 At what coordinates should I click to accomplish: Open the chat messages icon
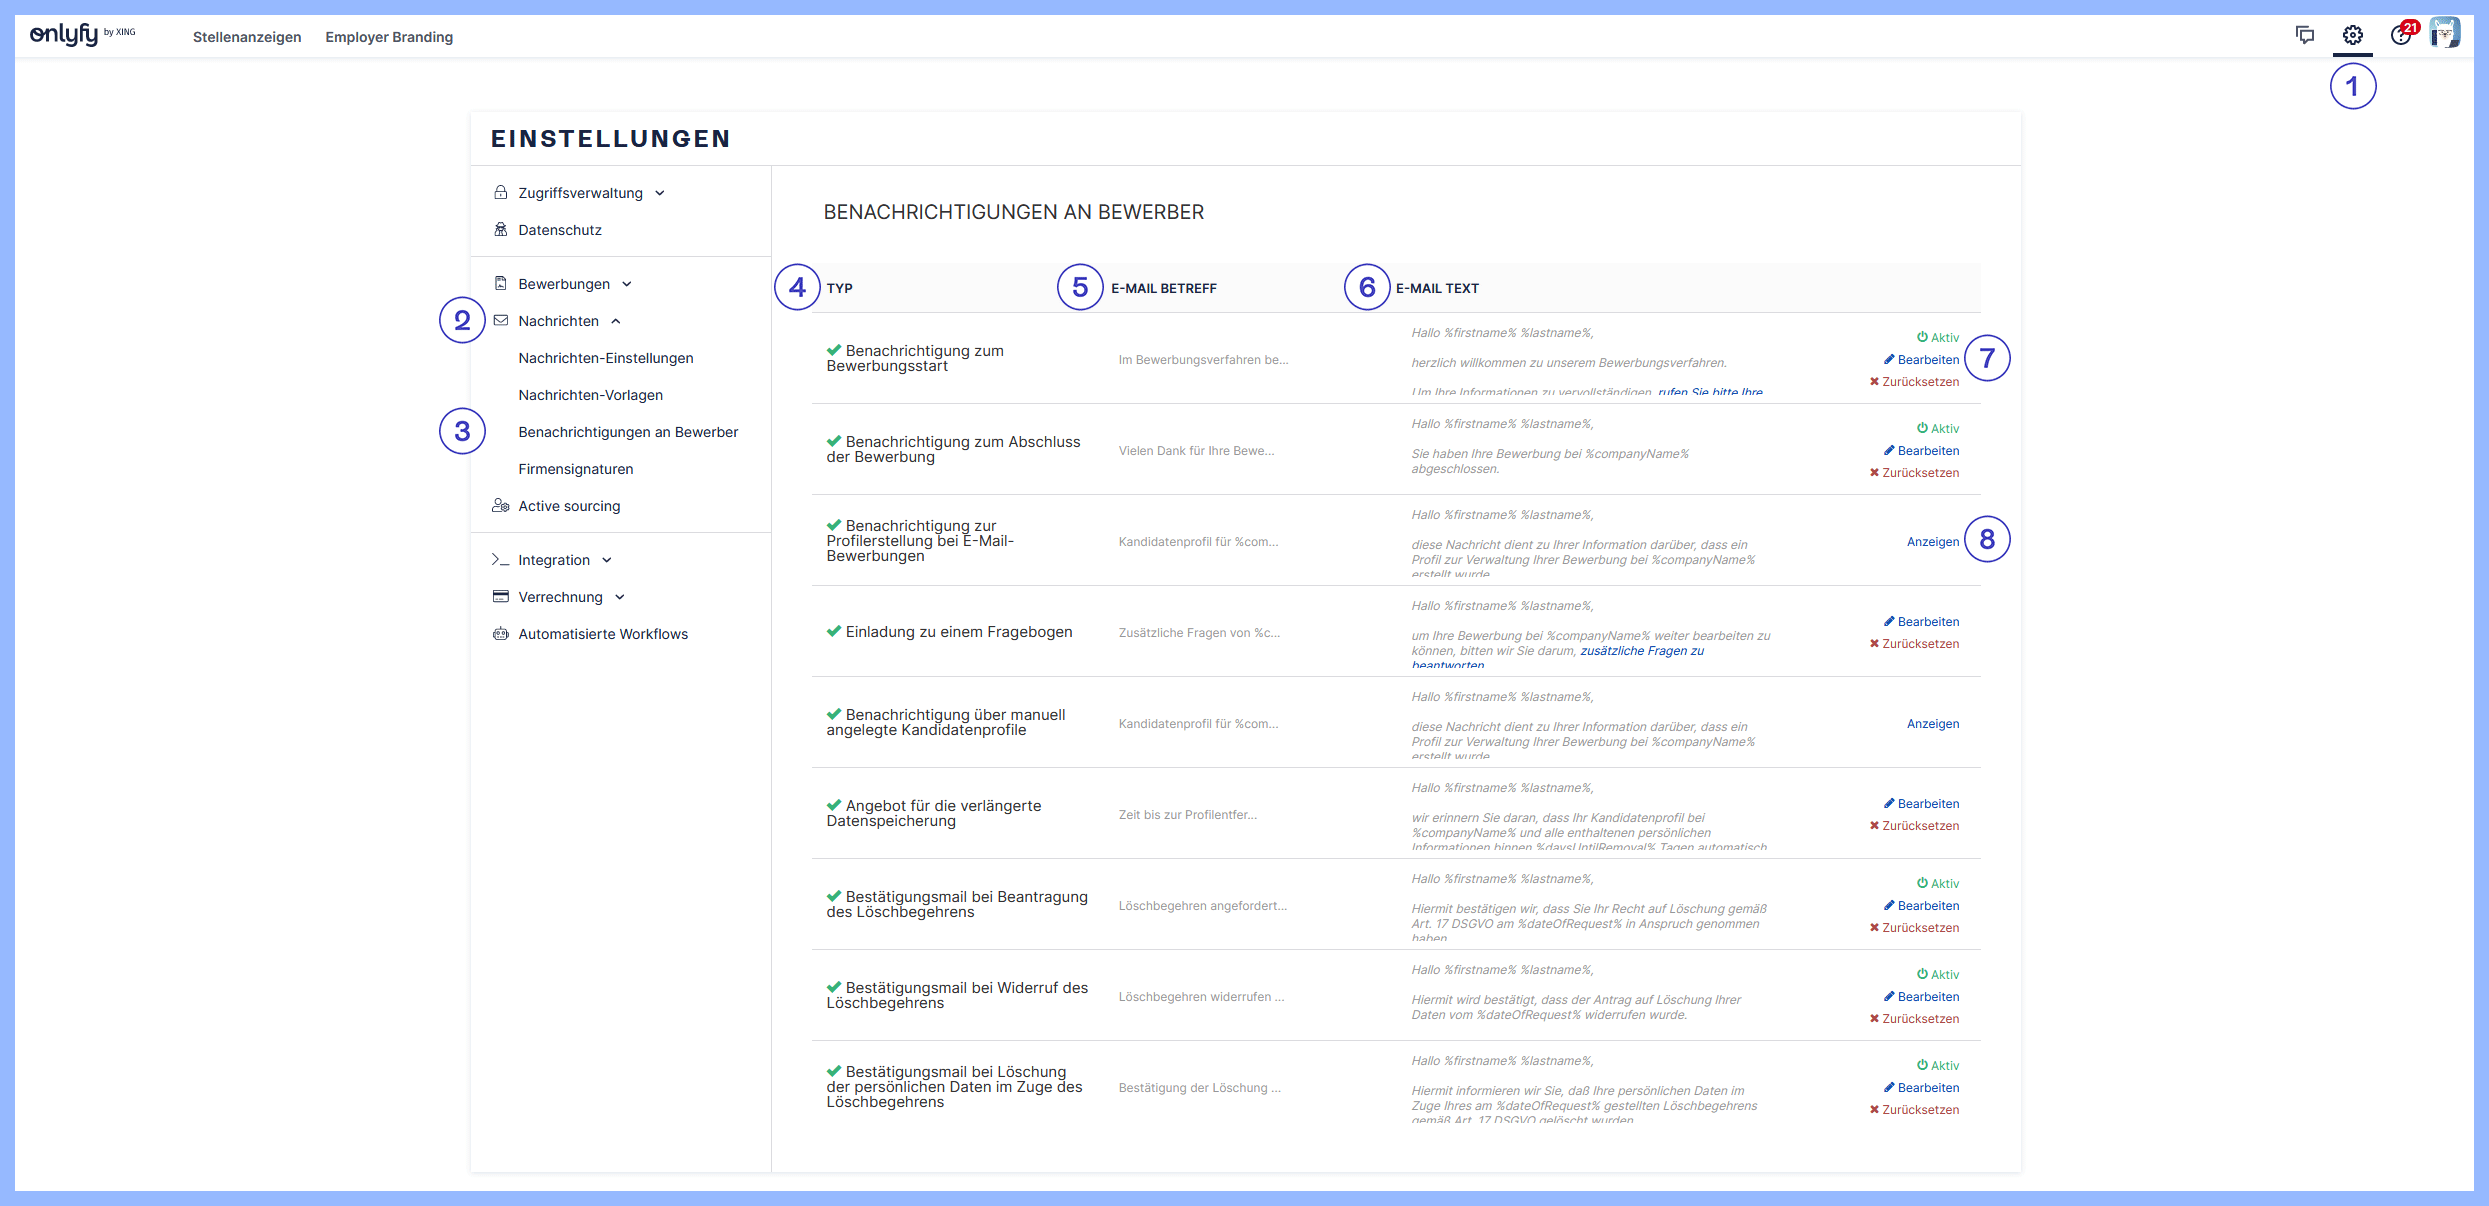pos(2305,36)
